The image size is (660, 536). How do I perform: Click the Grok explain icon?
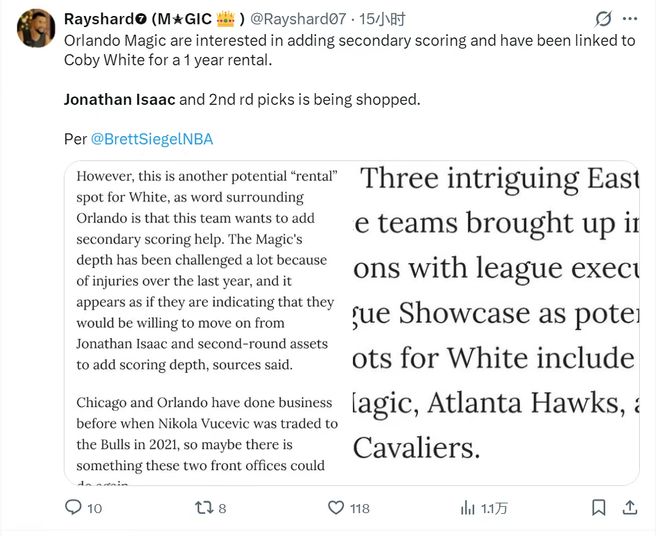point(603,19)
